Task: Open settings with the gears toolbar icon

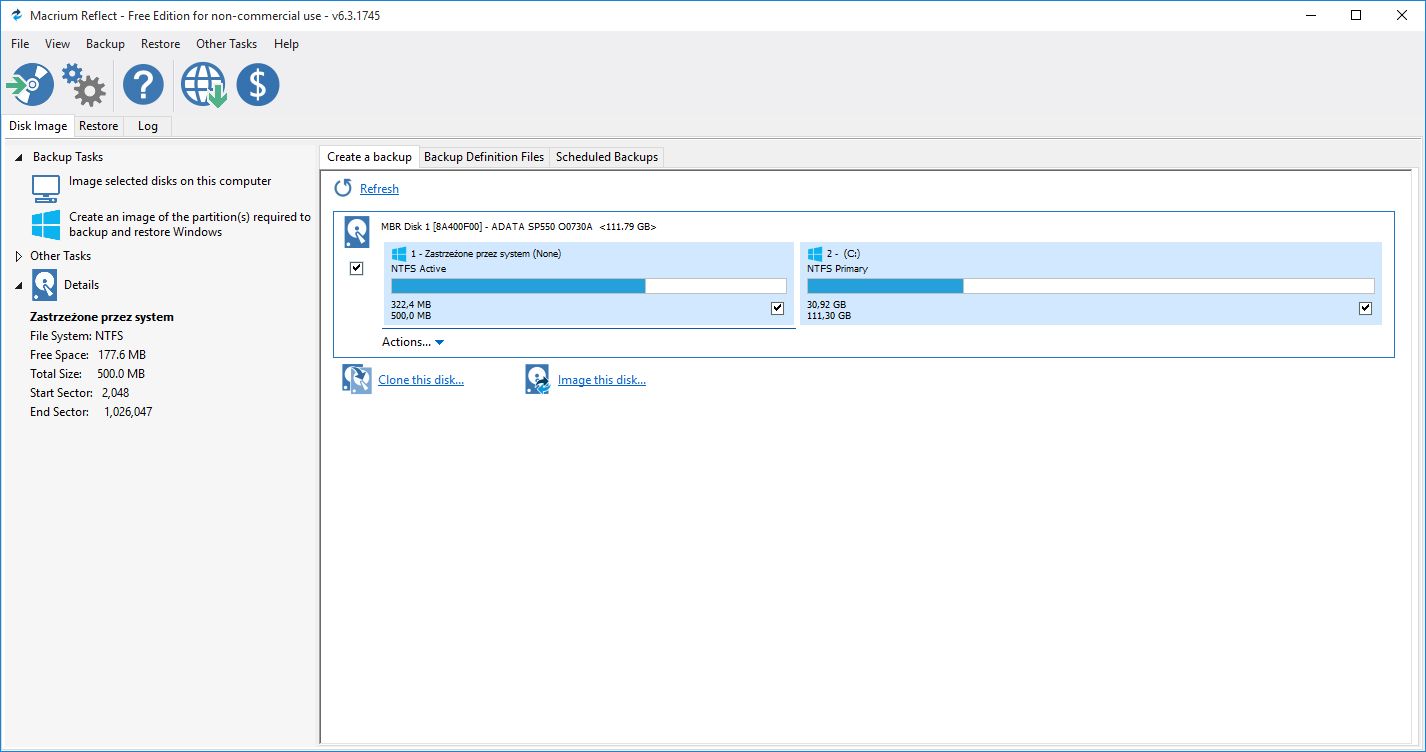Action: point(84,85)
